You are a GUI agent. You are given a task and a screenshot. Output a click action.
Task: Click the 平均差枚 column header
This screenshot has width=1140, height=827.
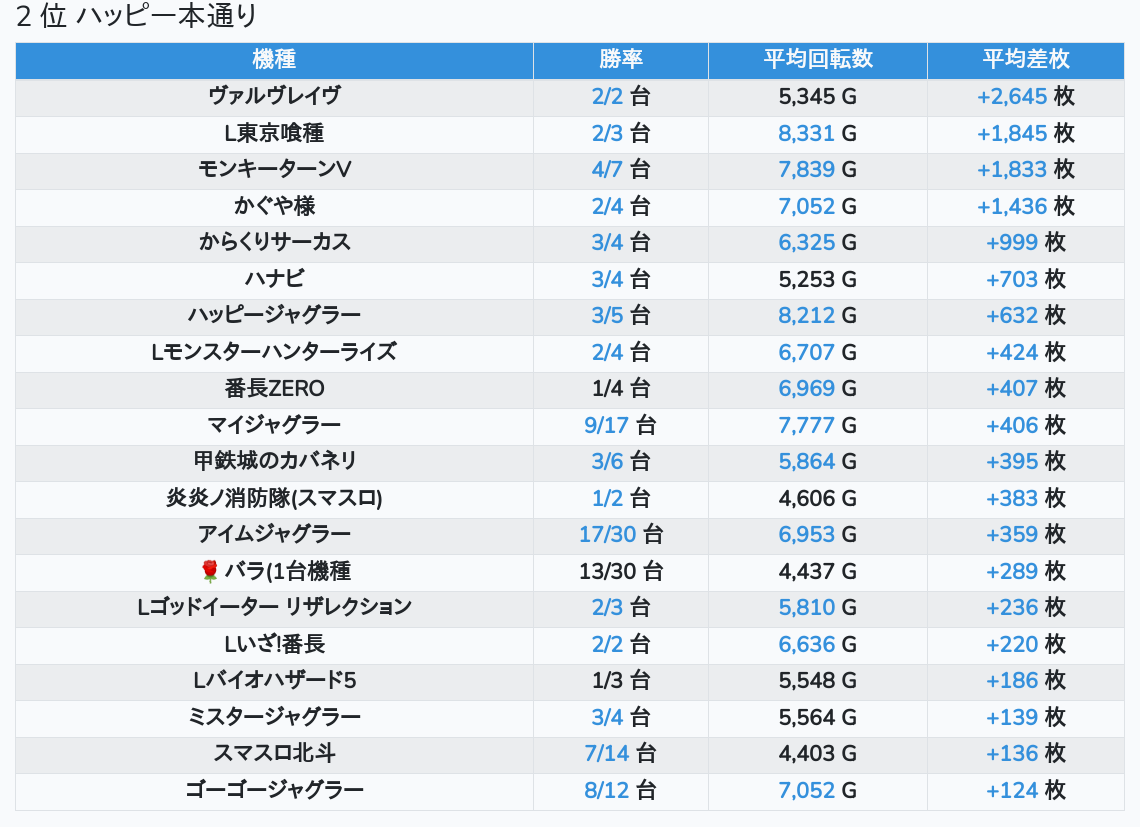click(x=1025, y=59)
